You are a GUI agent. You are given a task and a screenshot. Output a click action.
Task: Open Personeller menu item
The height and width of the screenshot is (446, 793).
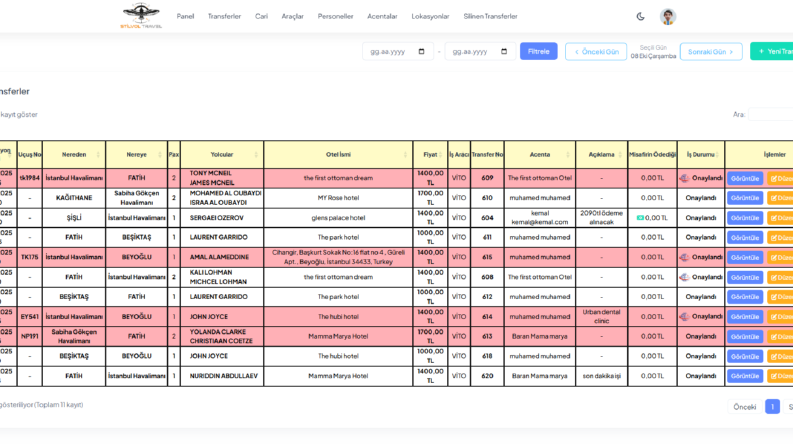coord(335,16)
